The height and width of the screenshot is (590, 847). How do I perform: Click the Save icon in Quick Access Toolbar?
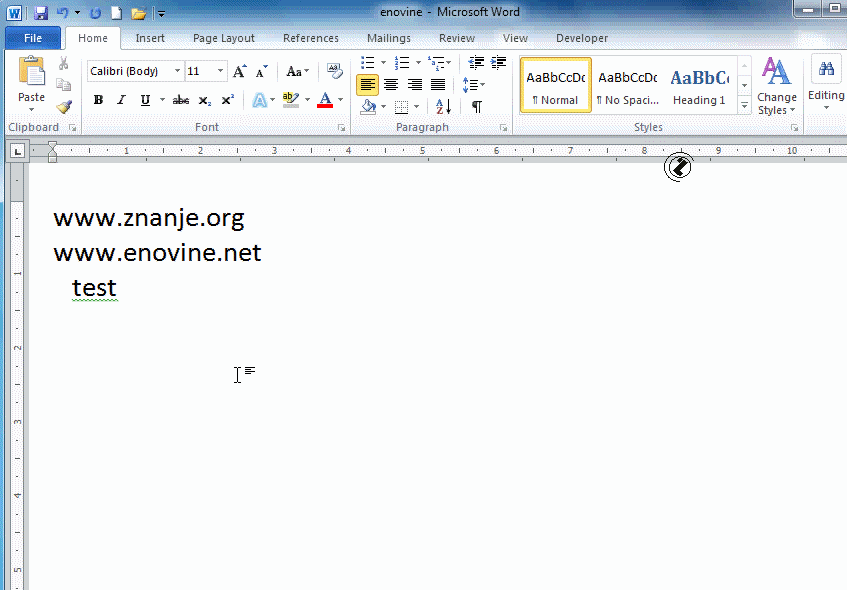pos(41,13)
